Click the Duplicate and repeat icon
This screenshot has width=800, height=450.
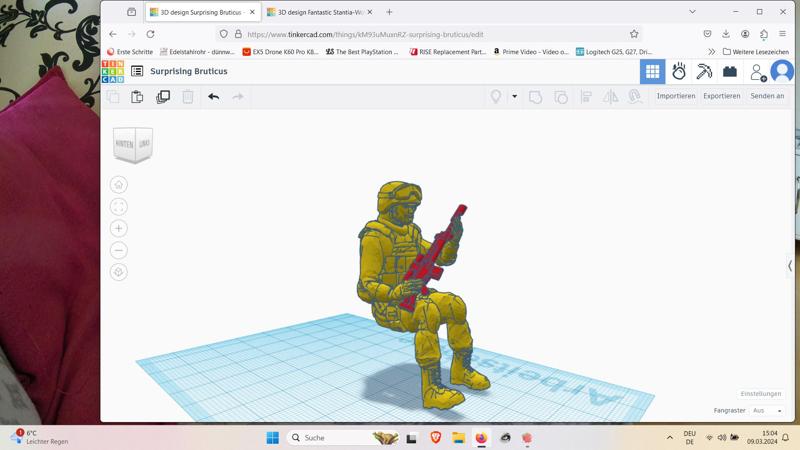coord(163,97)
